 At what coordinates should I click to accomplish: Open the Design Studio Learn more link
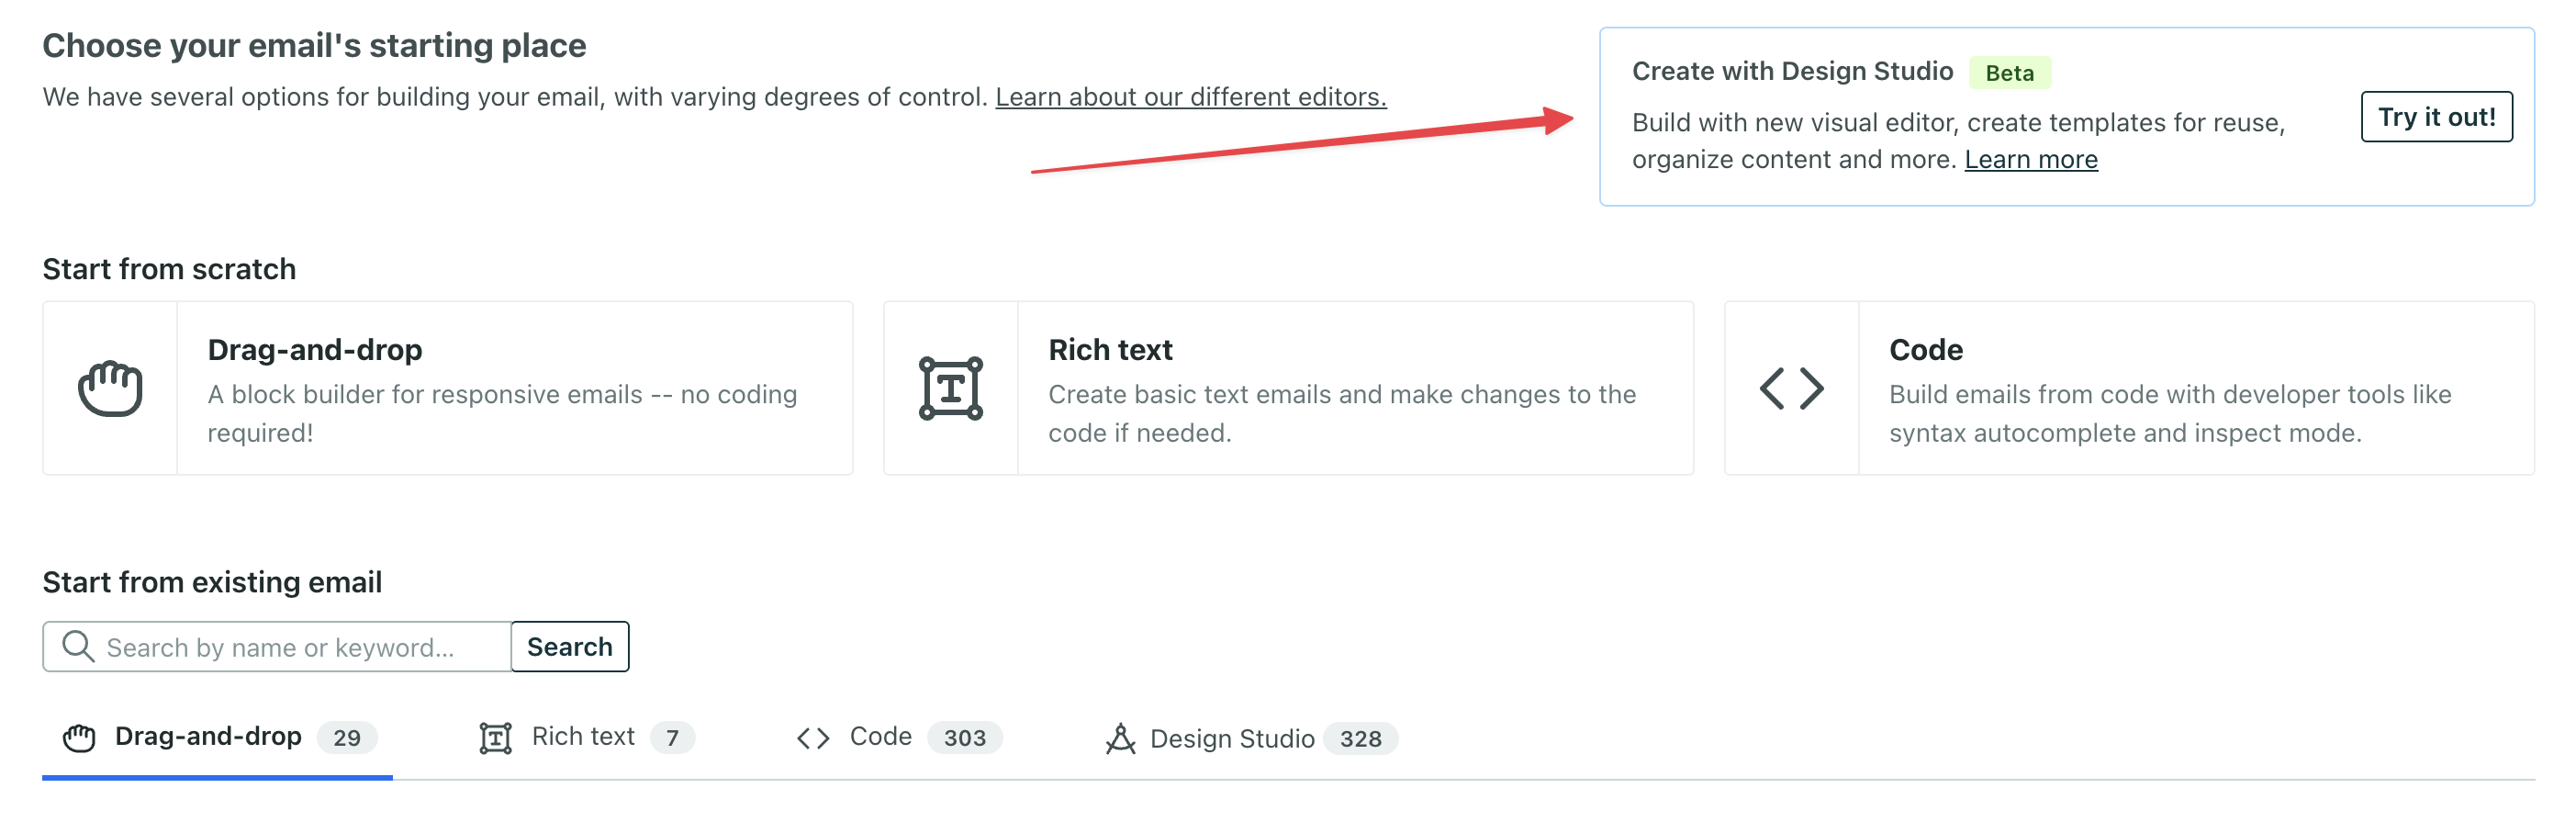coord(2030,160)
